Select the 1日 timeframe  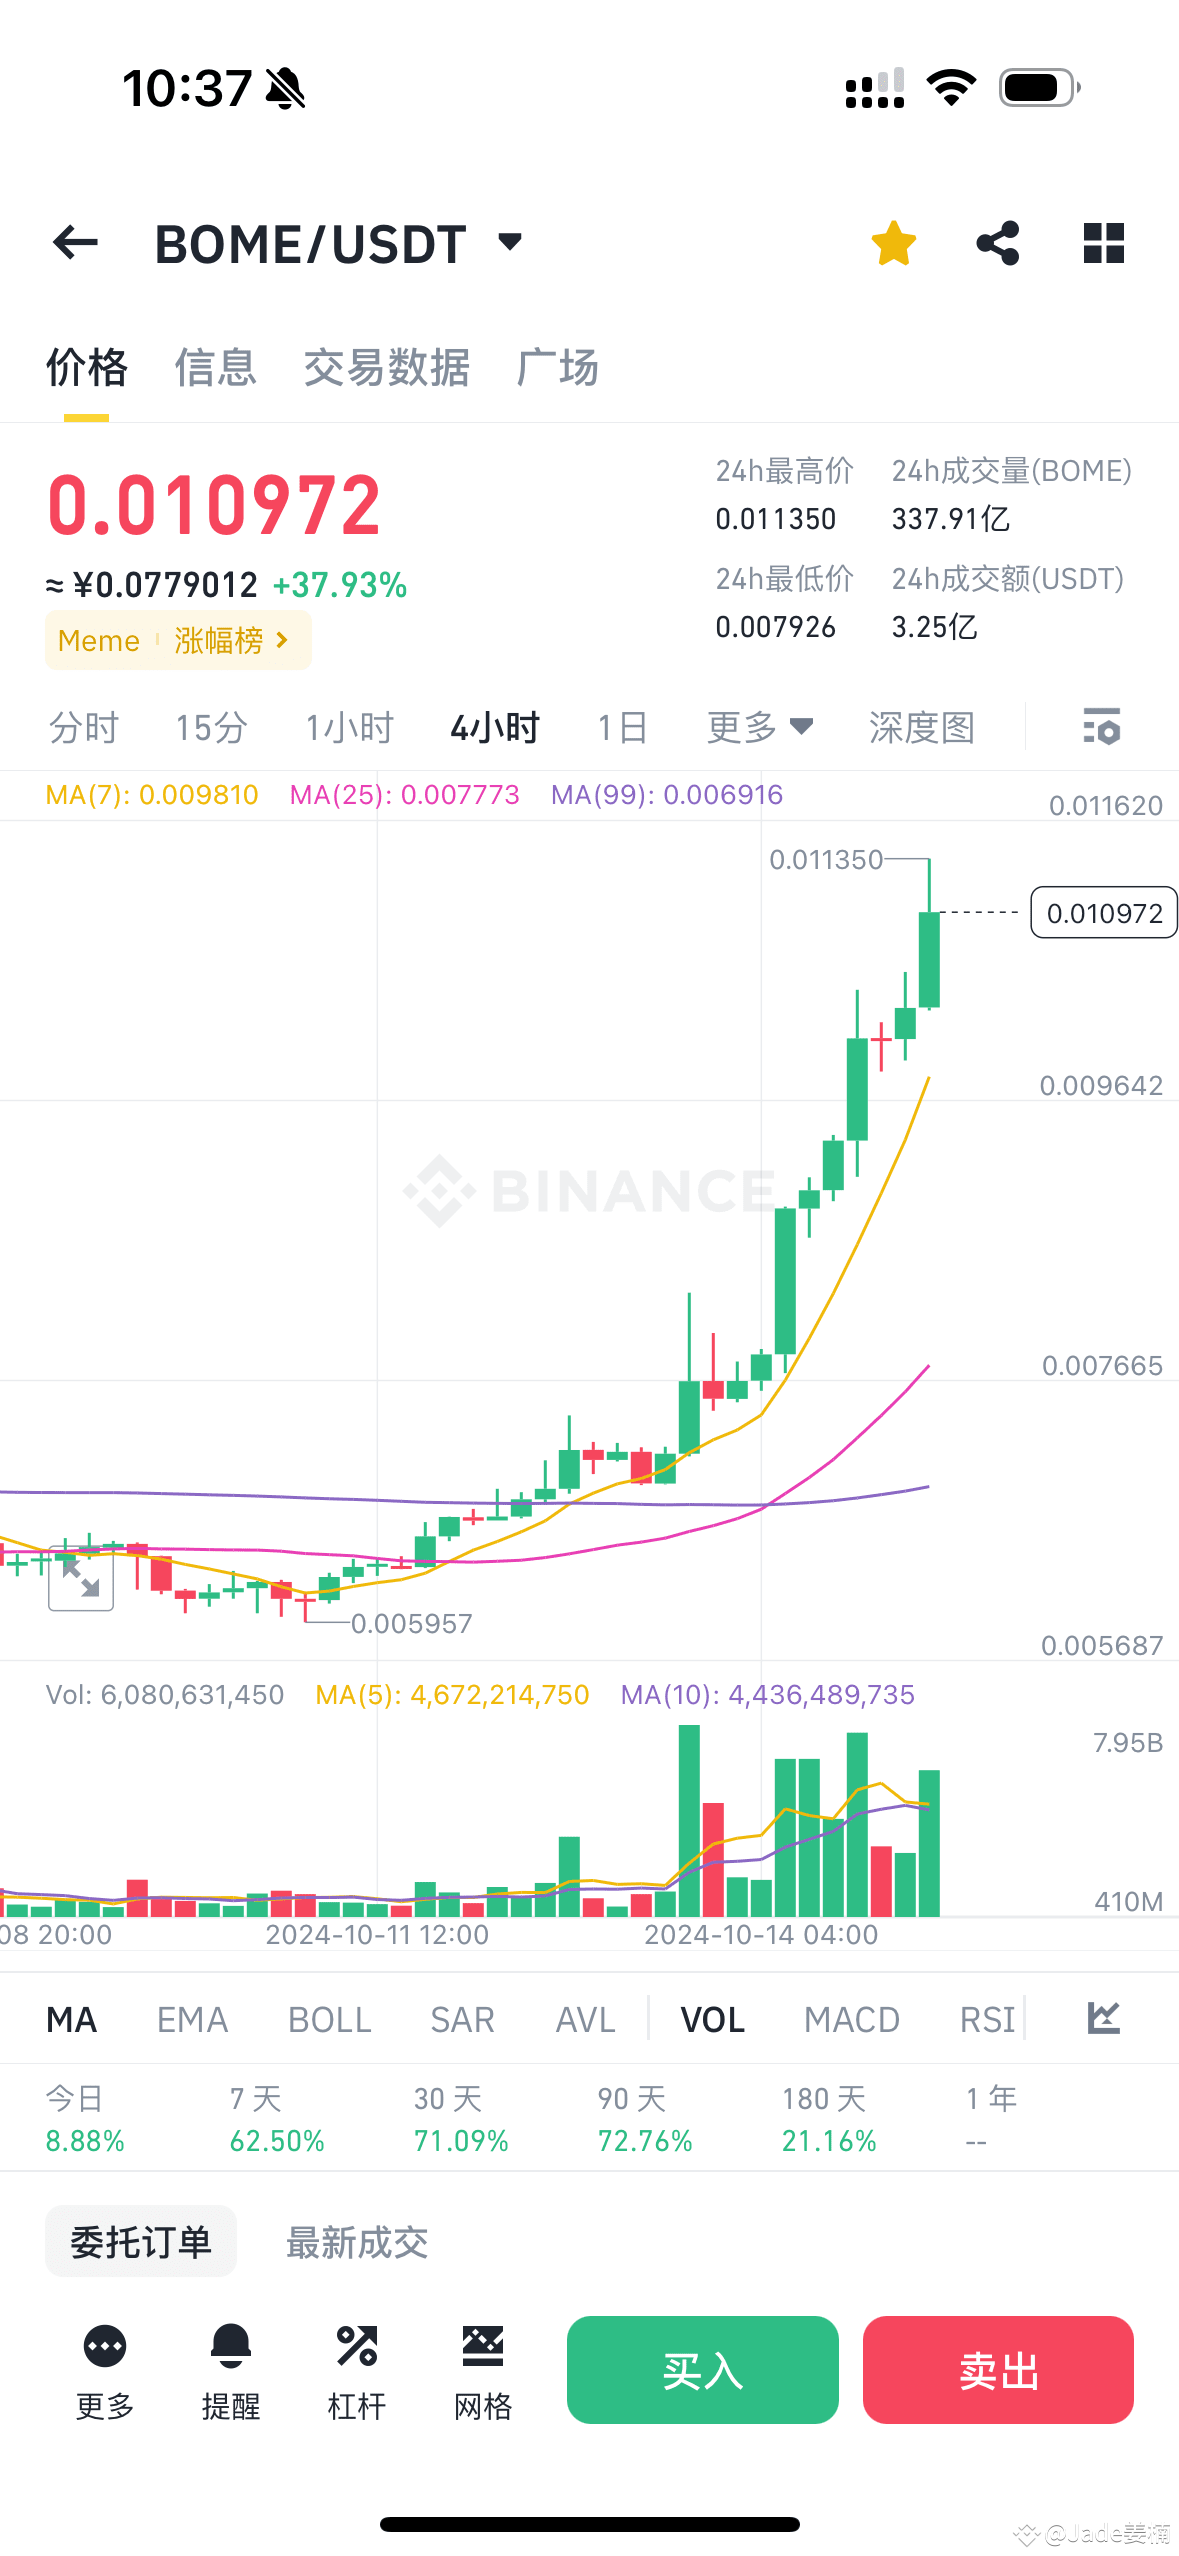tap(623, 727)
